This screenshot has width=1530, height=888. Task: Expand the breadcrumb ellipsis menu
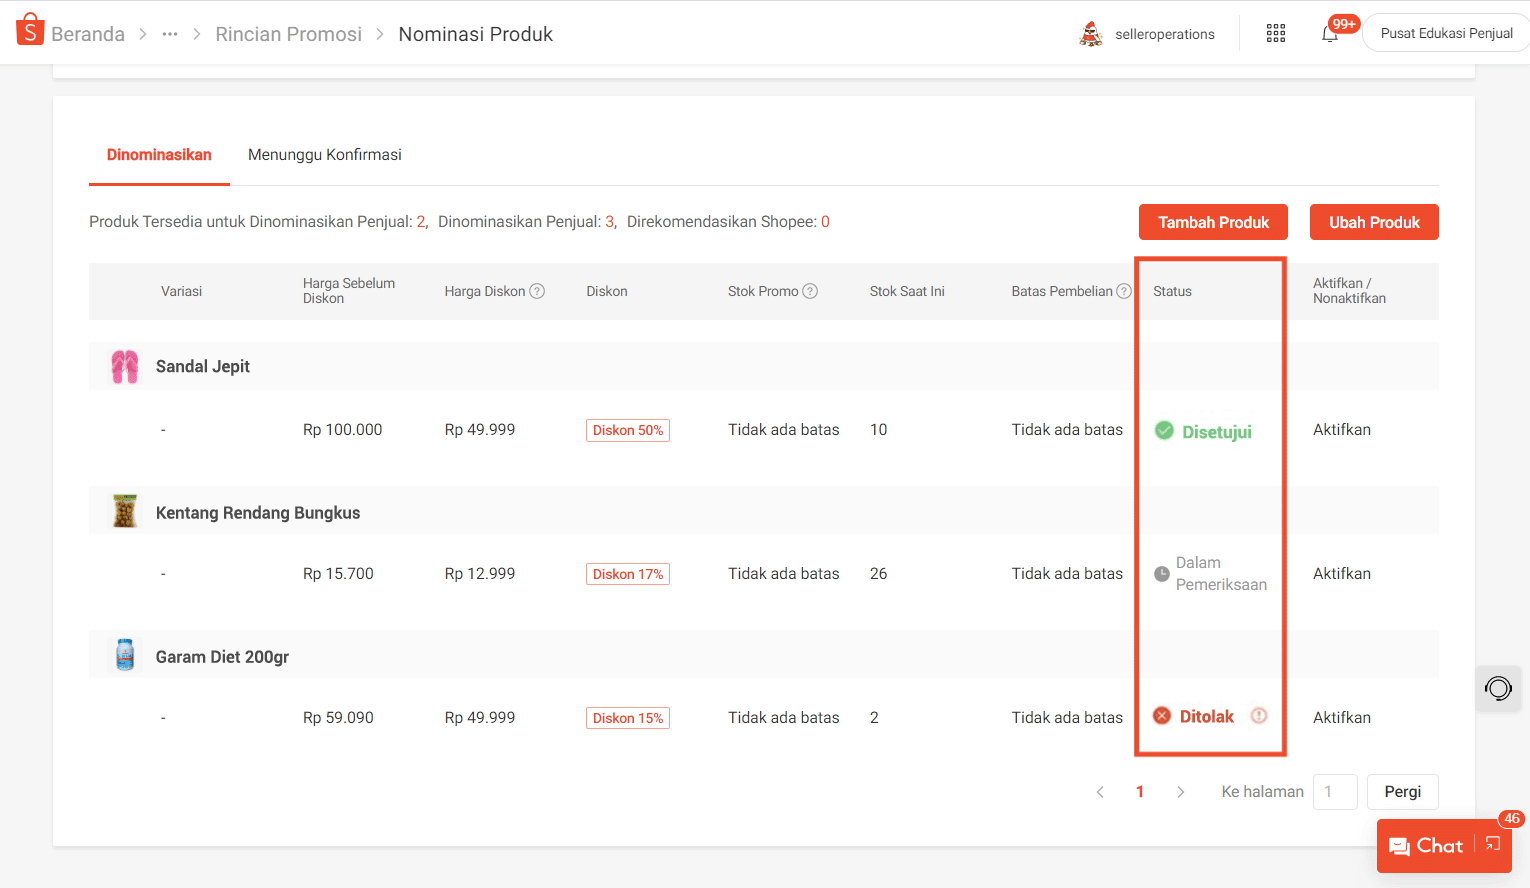click(x=170, y=34)
